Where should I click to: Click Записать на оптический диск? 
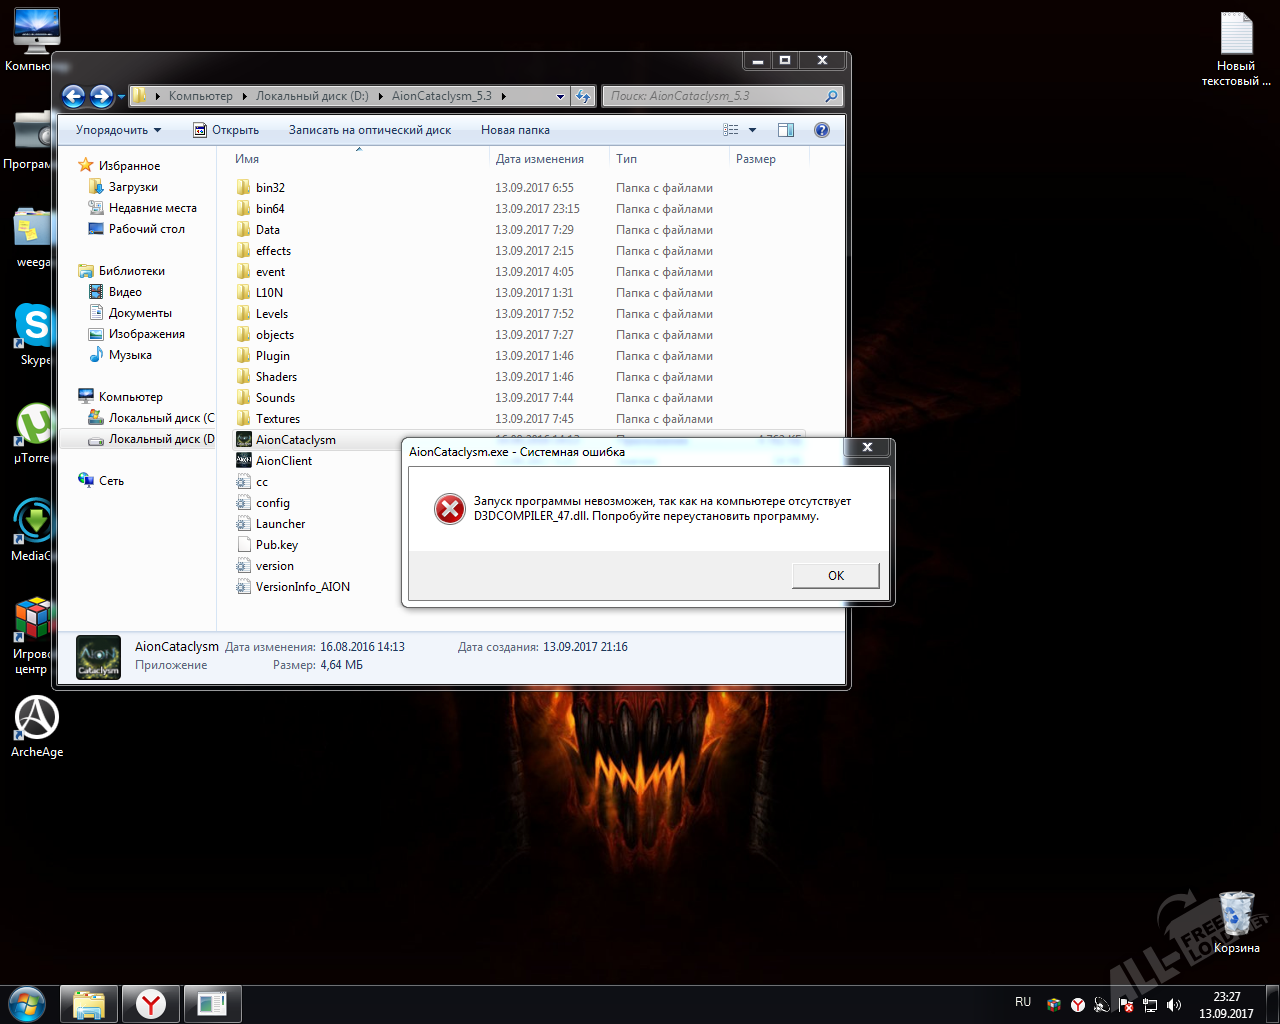pos(369,130)
